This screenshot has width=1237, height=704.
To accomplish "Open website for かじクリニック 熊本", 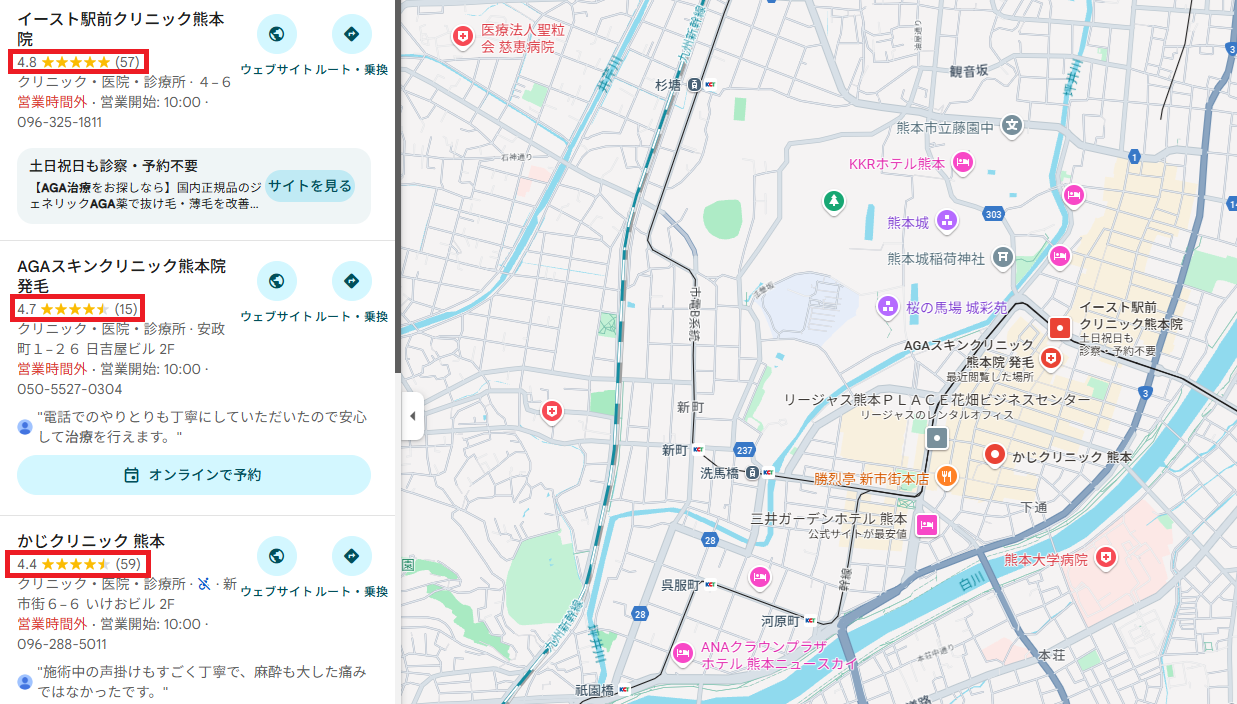I will [277, 556].
